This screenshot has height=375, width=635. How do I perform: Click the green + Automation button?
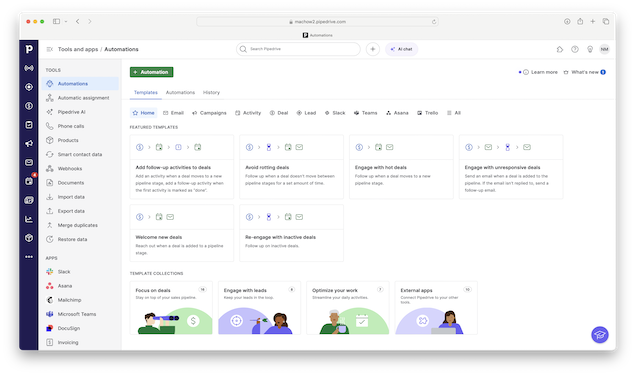coord(151,72)
